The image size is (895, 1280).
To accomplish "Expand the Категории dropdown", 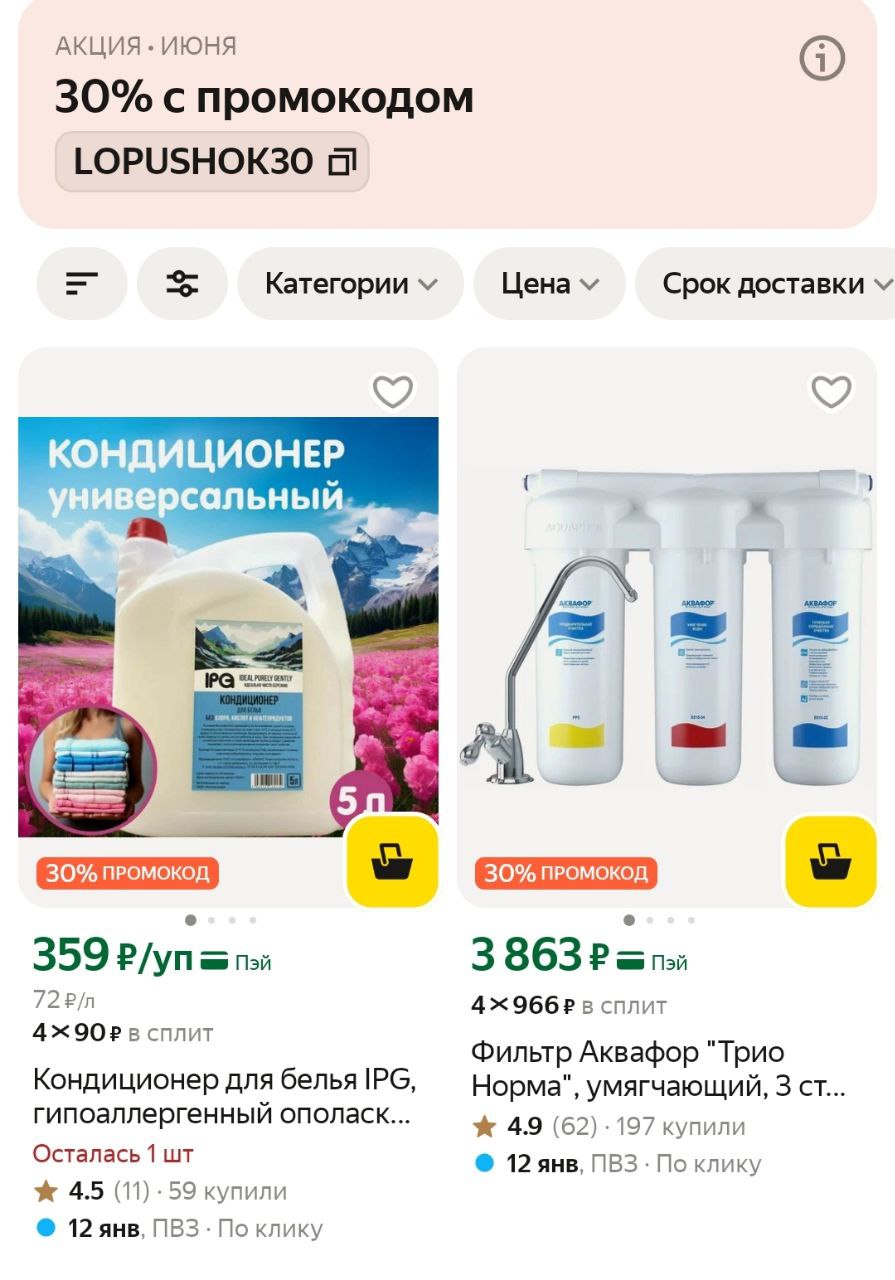I will click(350, 284).
